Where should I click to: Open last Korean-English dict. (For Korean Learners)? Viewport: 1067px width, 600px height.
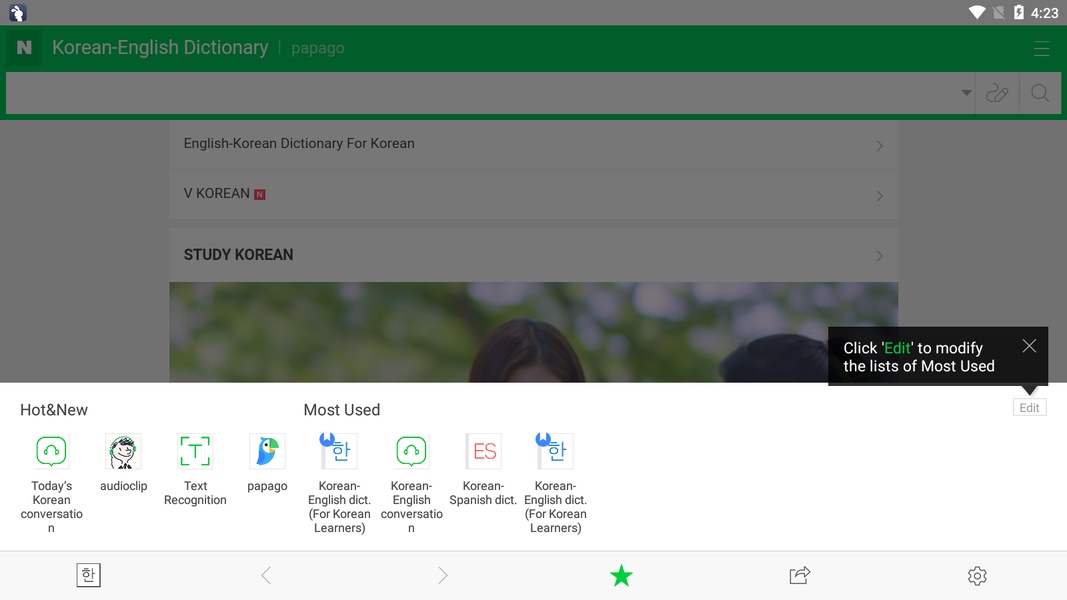[x=555, y=483]
